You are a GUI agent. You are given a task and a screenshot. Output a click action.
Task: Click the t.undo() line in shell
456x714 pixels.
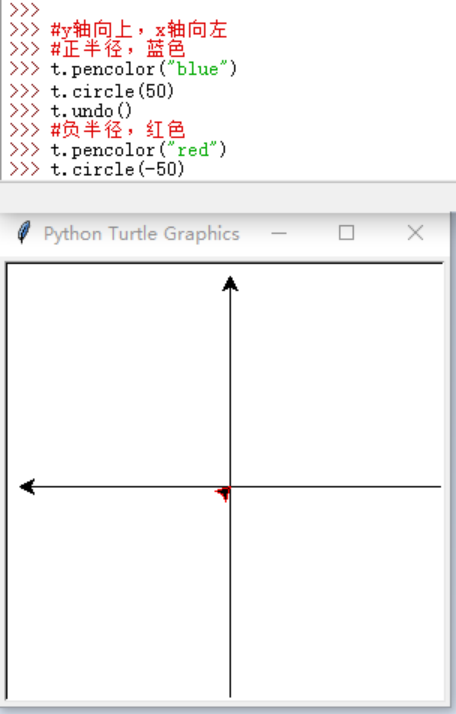[x=91, y=111]
